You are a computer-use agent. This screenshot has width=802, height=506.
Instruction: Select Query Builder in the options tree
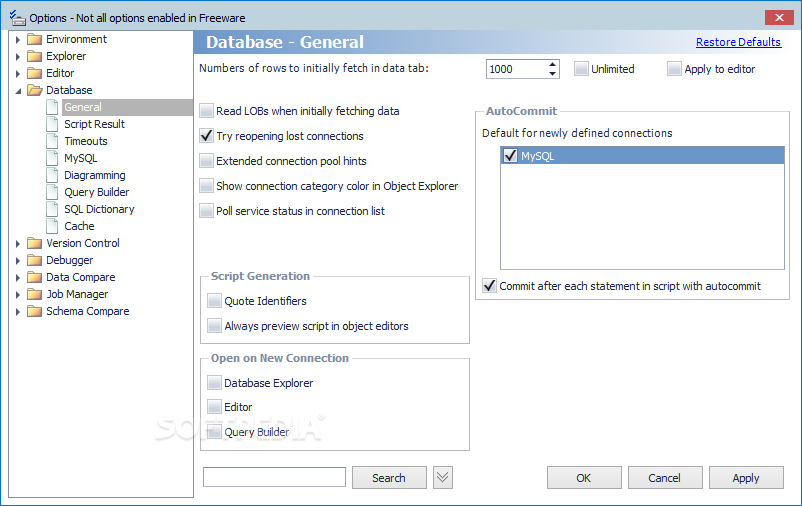[x=96, y=192]
